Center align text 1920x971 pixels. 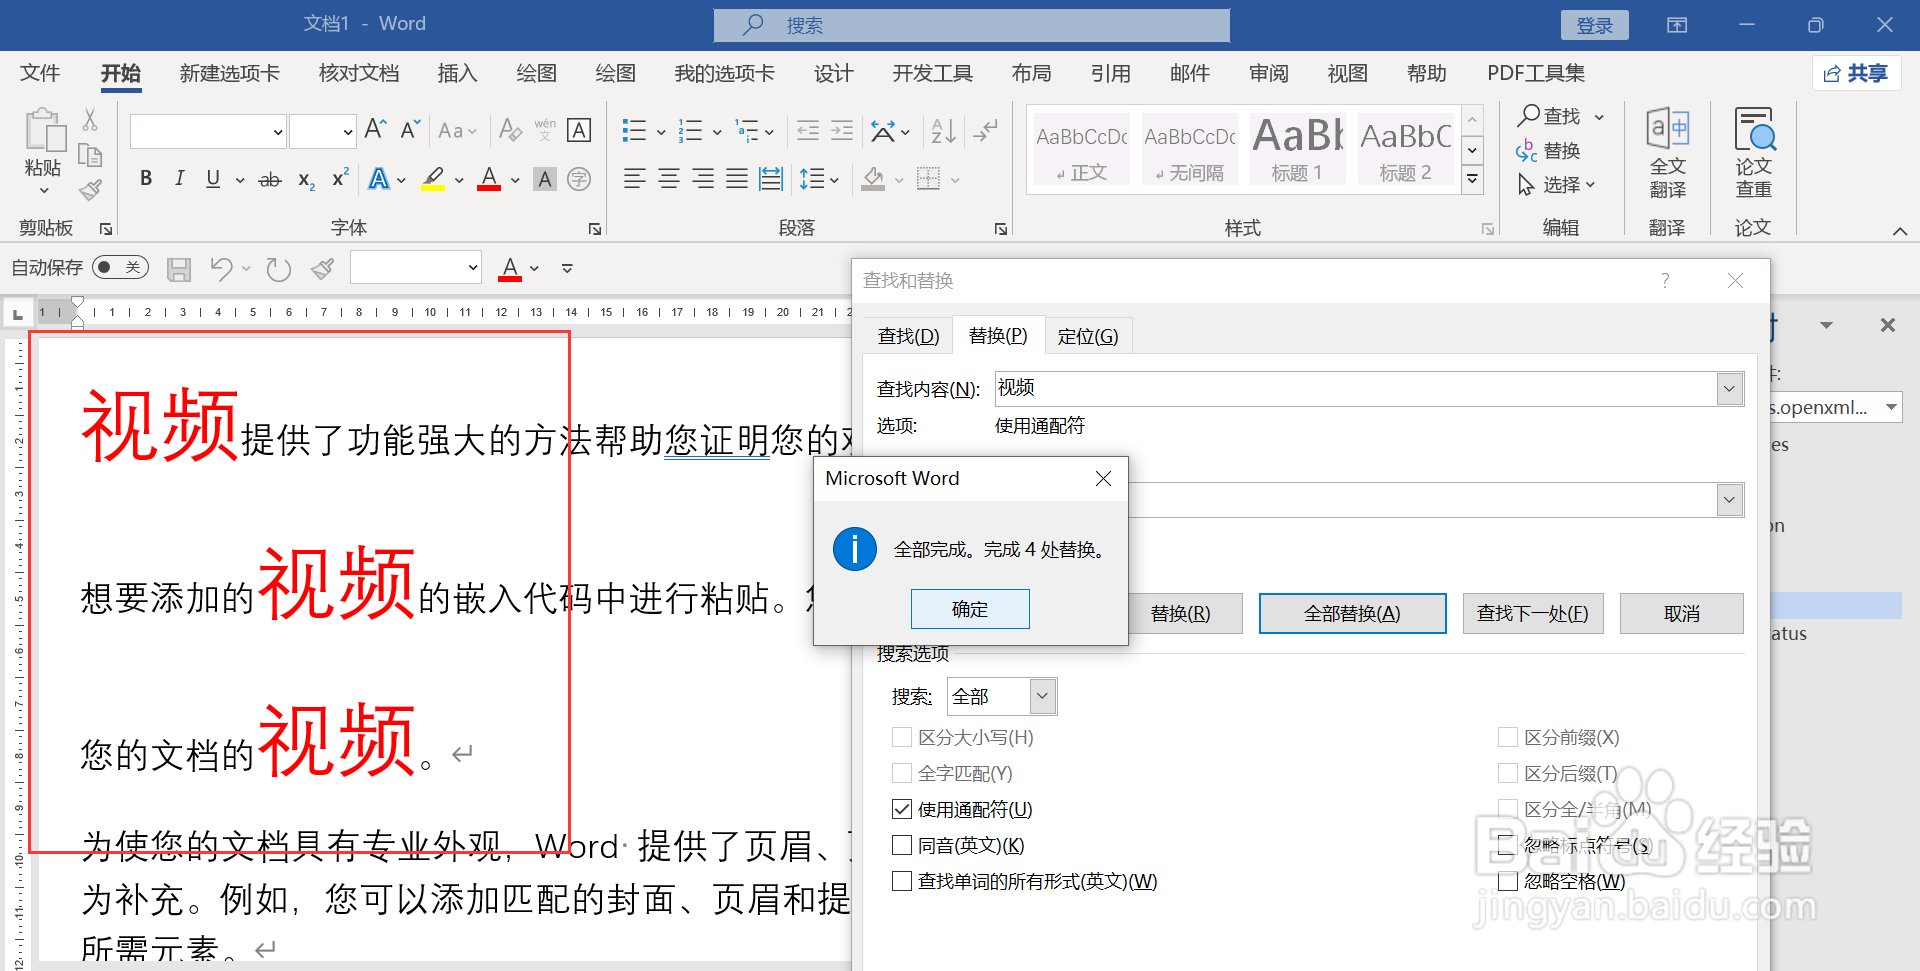669,179
